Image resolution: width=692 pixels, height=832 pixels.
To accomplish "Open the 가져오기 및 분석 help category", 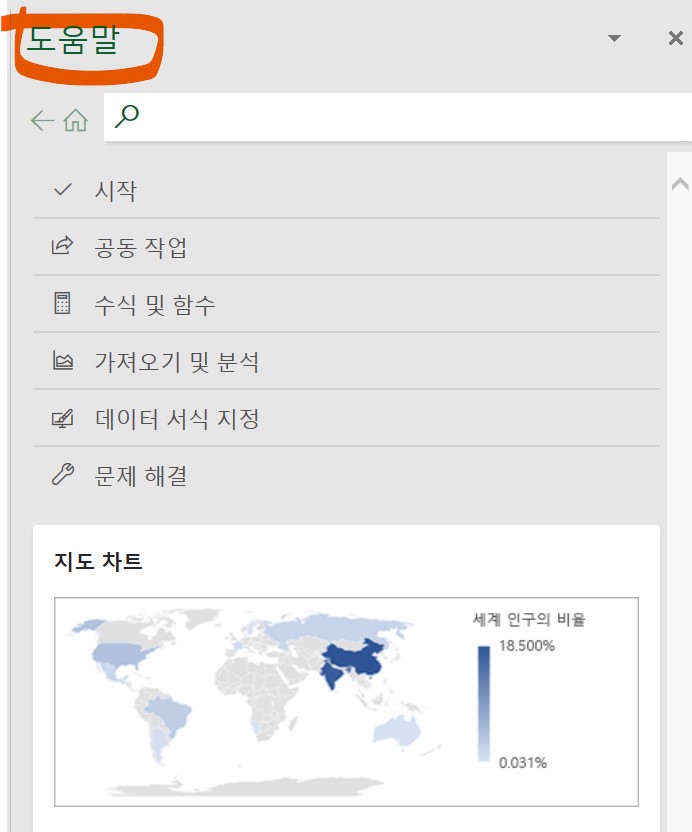I will tap(347, 361).
